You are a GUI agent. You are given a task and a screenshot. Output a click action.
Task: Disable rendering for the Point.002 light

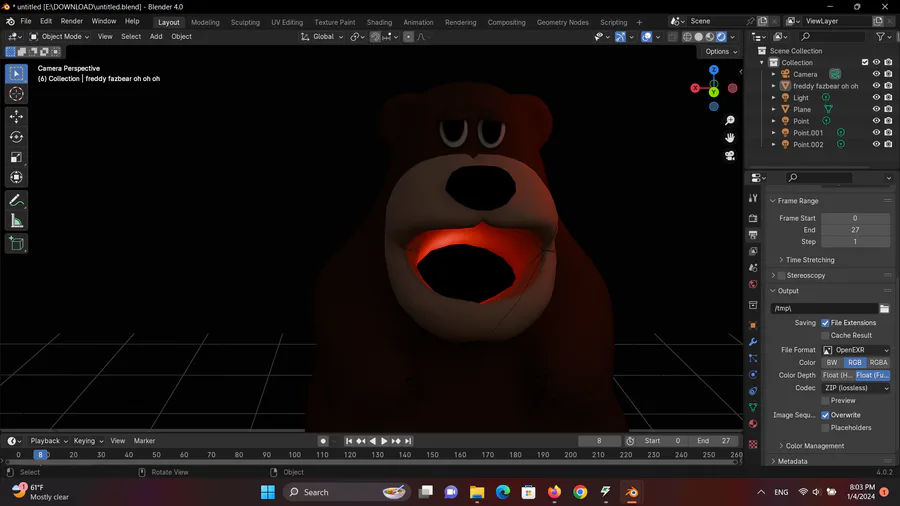point(888,145)
